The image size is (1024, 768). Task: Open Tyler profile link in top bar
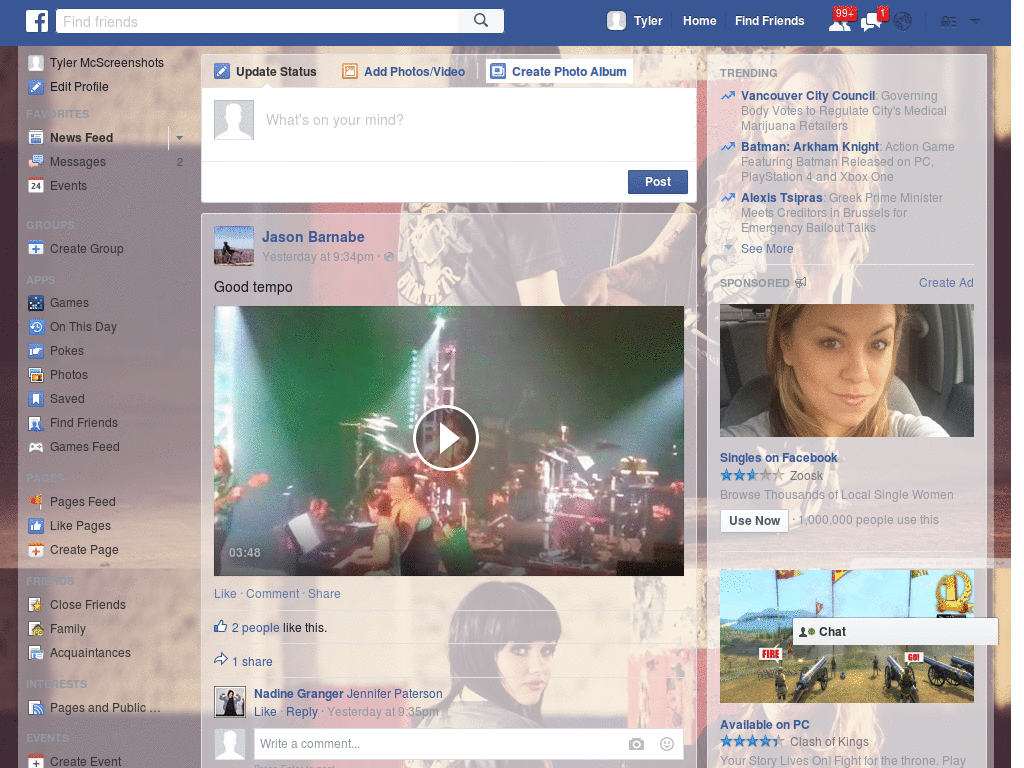tap(648, 21)
